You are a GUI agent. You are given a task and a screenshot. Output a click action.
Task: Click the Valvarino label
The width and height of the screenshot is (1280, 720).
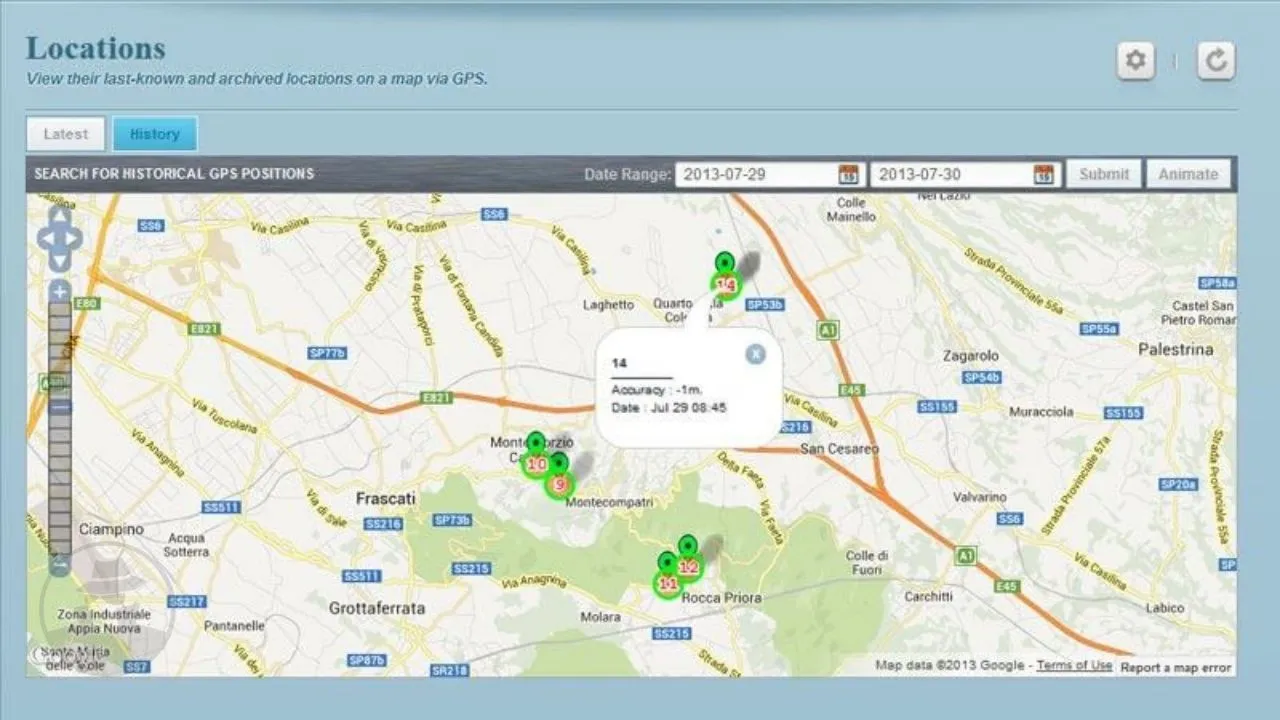(x=980, y=497)
